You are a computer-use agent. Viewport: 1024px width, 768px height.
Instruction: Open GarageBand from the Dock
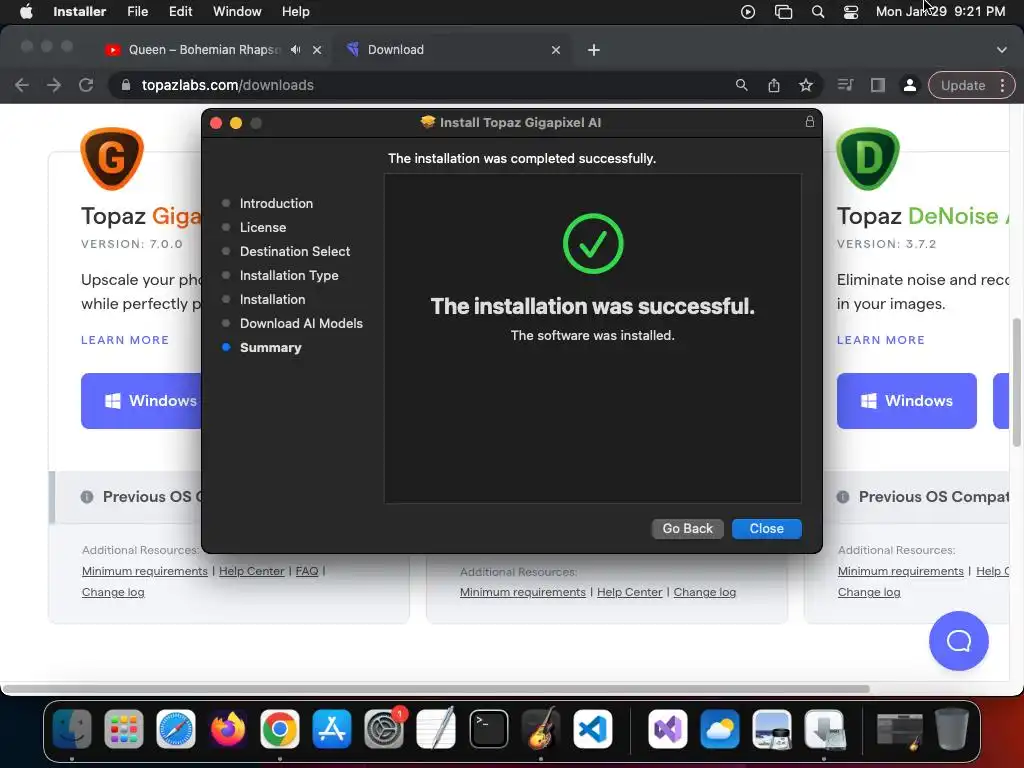coord(541,729)
